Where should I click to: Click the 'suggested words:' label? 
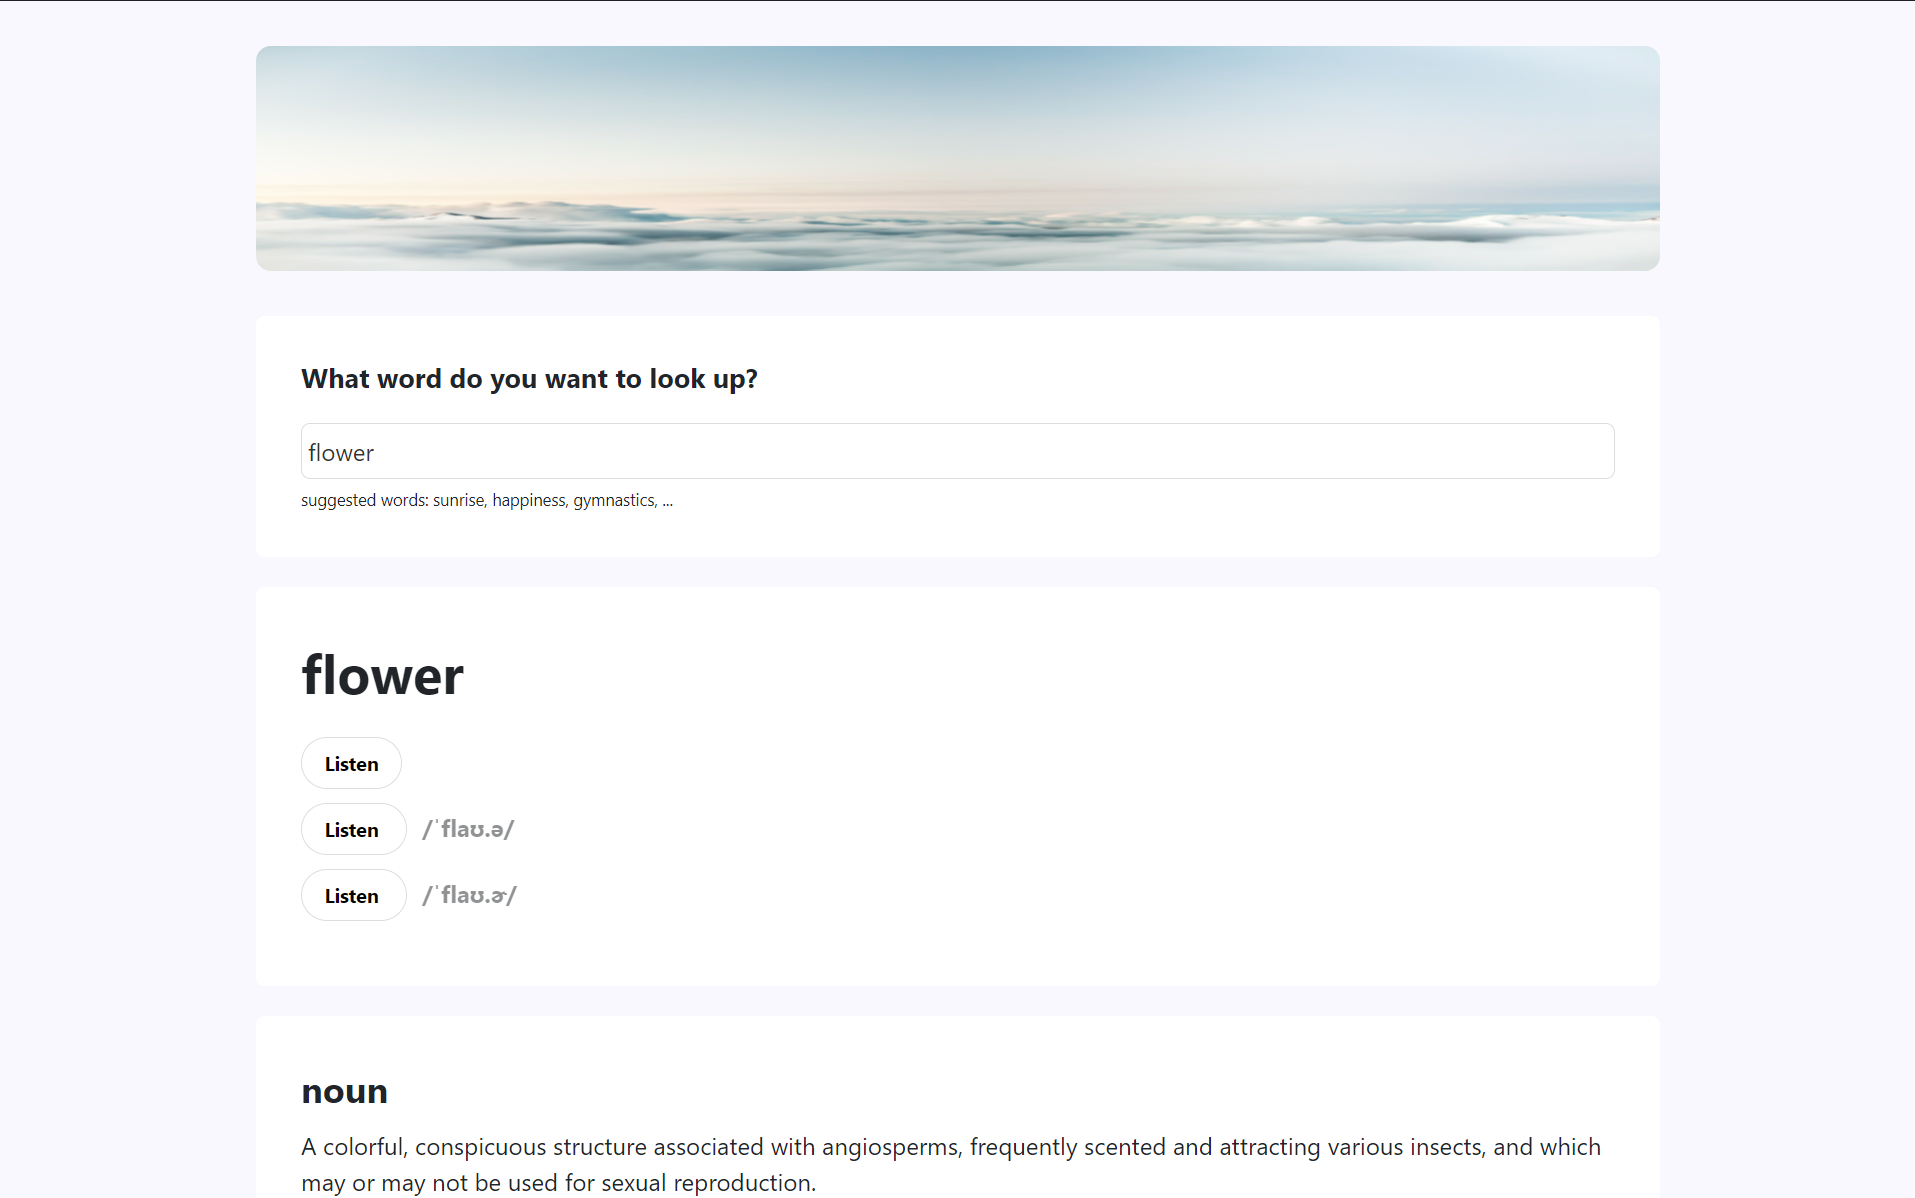point(363,500)
